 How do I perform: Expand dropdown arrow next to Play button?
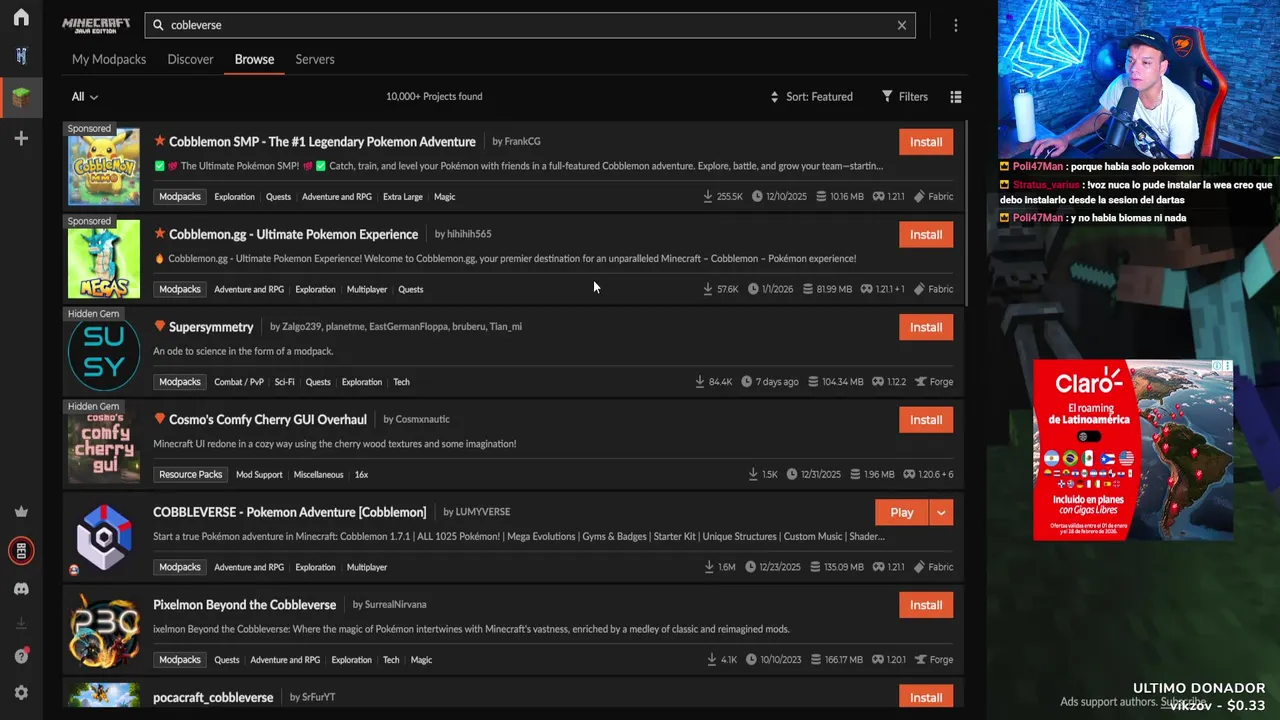tap(941, 512)
